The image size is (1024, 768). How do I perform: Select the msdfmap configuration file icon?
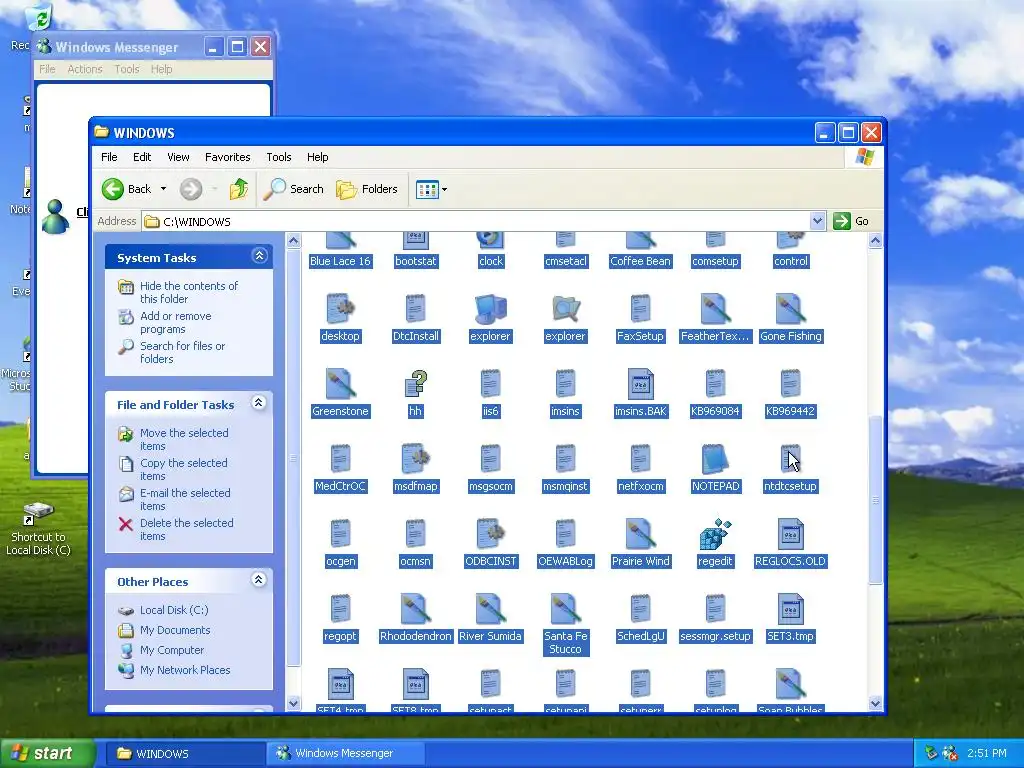(415, 459)
